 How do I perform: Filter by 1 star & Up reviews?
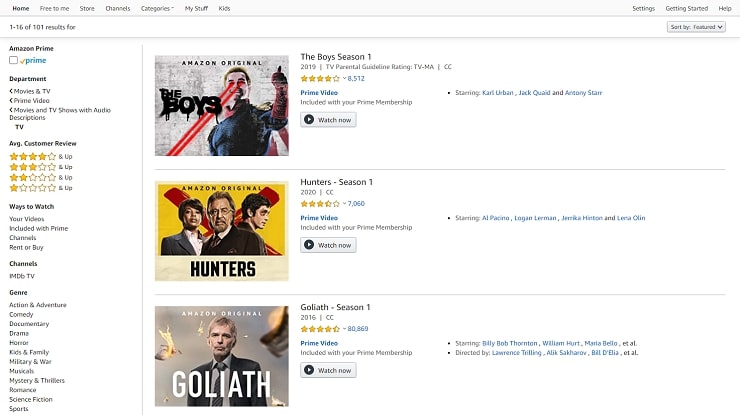(x=41, y=188)
